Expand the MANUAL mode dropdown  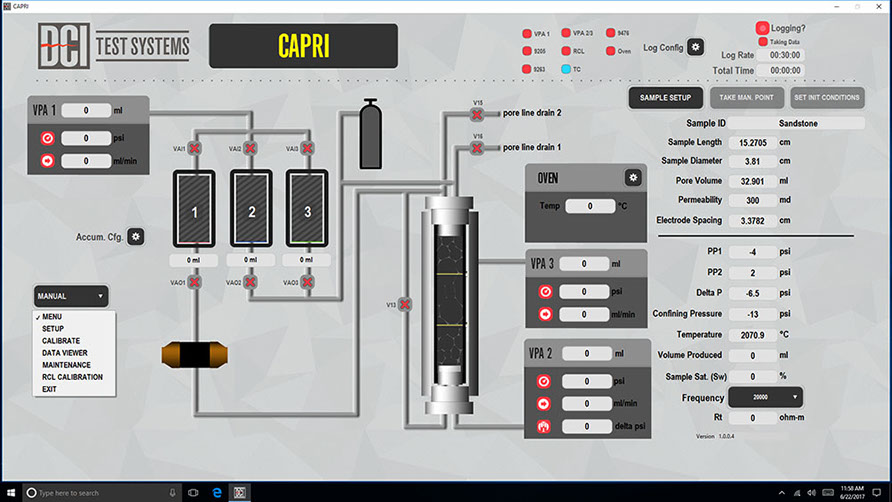(71, 296)
